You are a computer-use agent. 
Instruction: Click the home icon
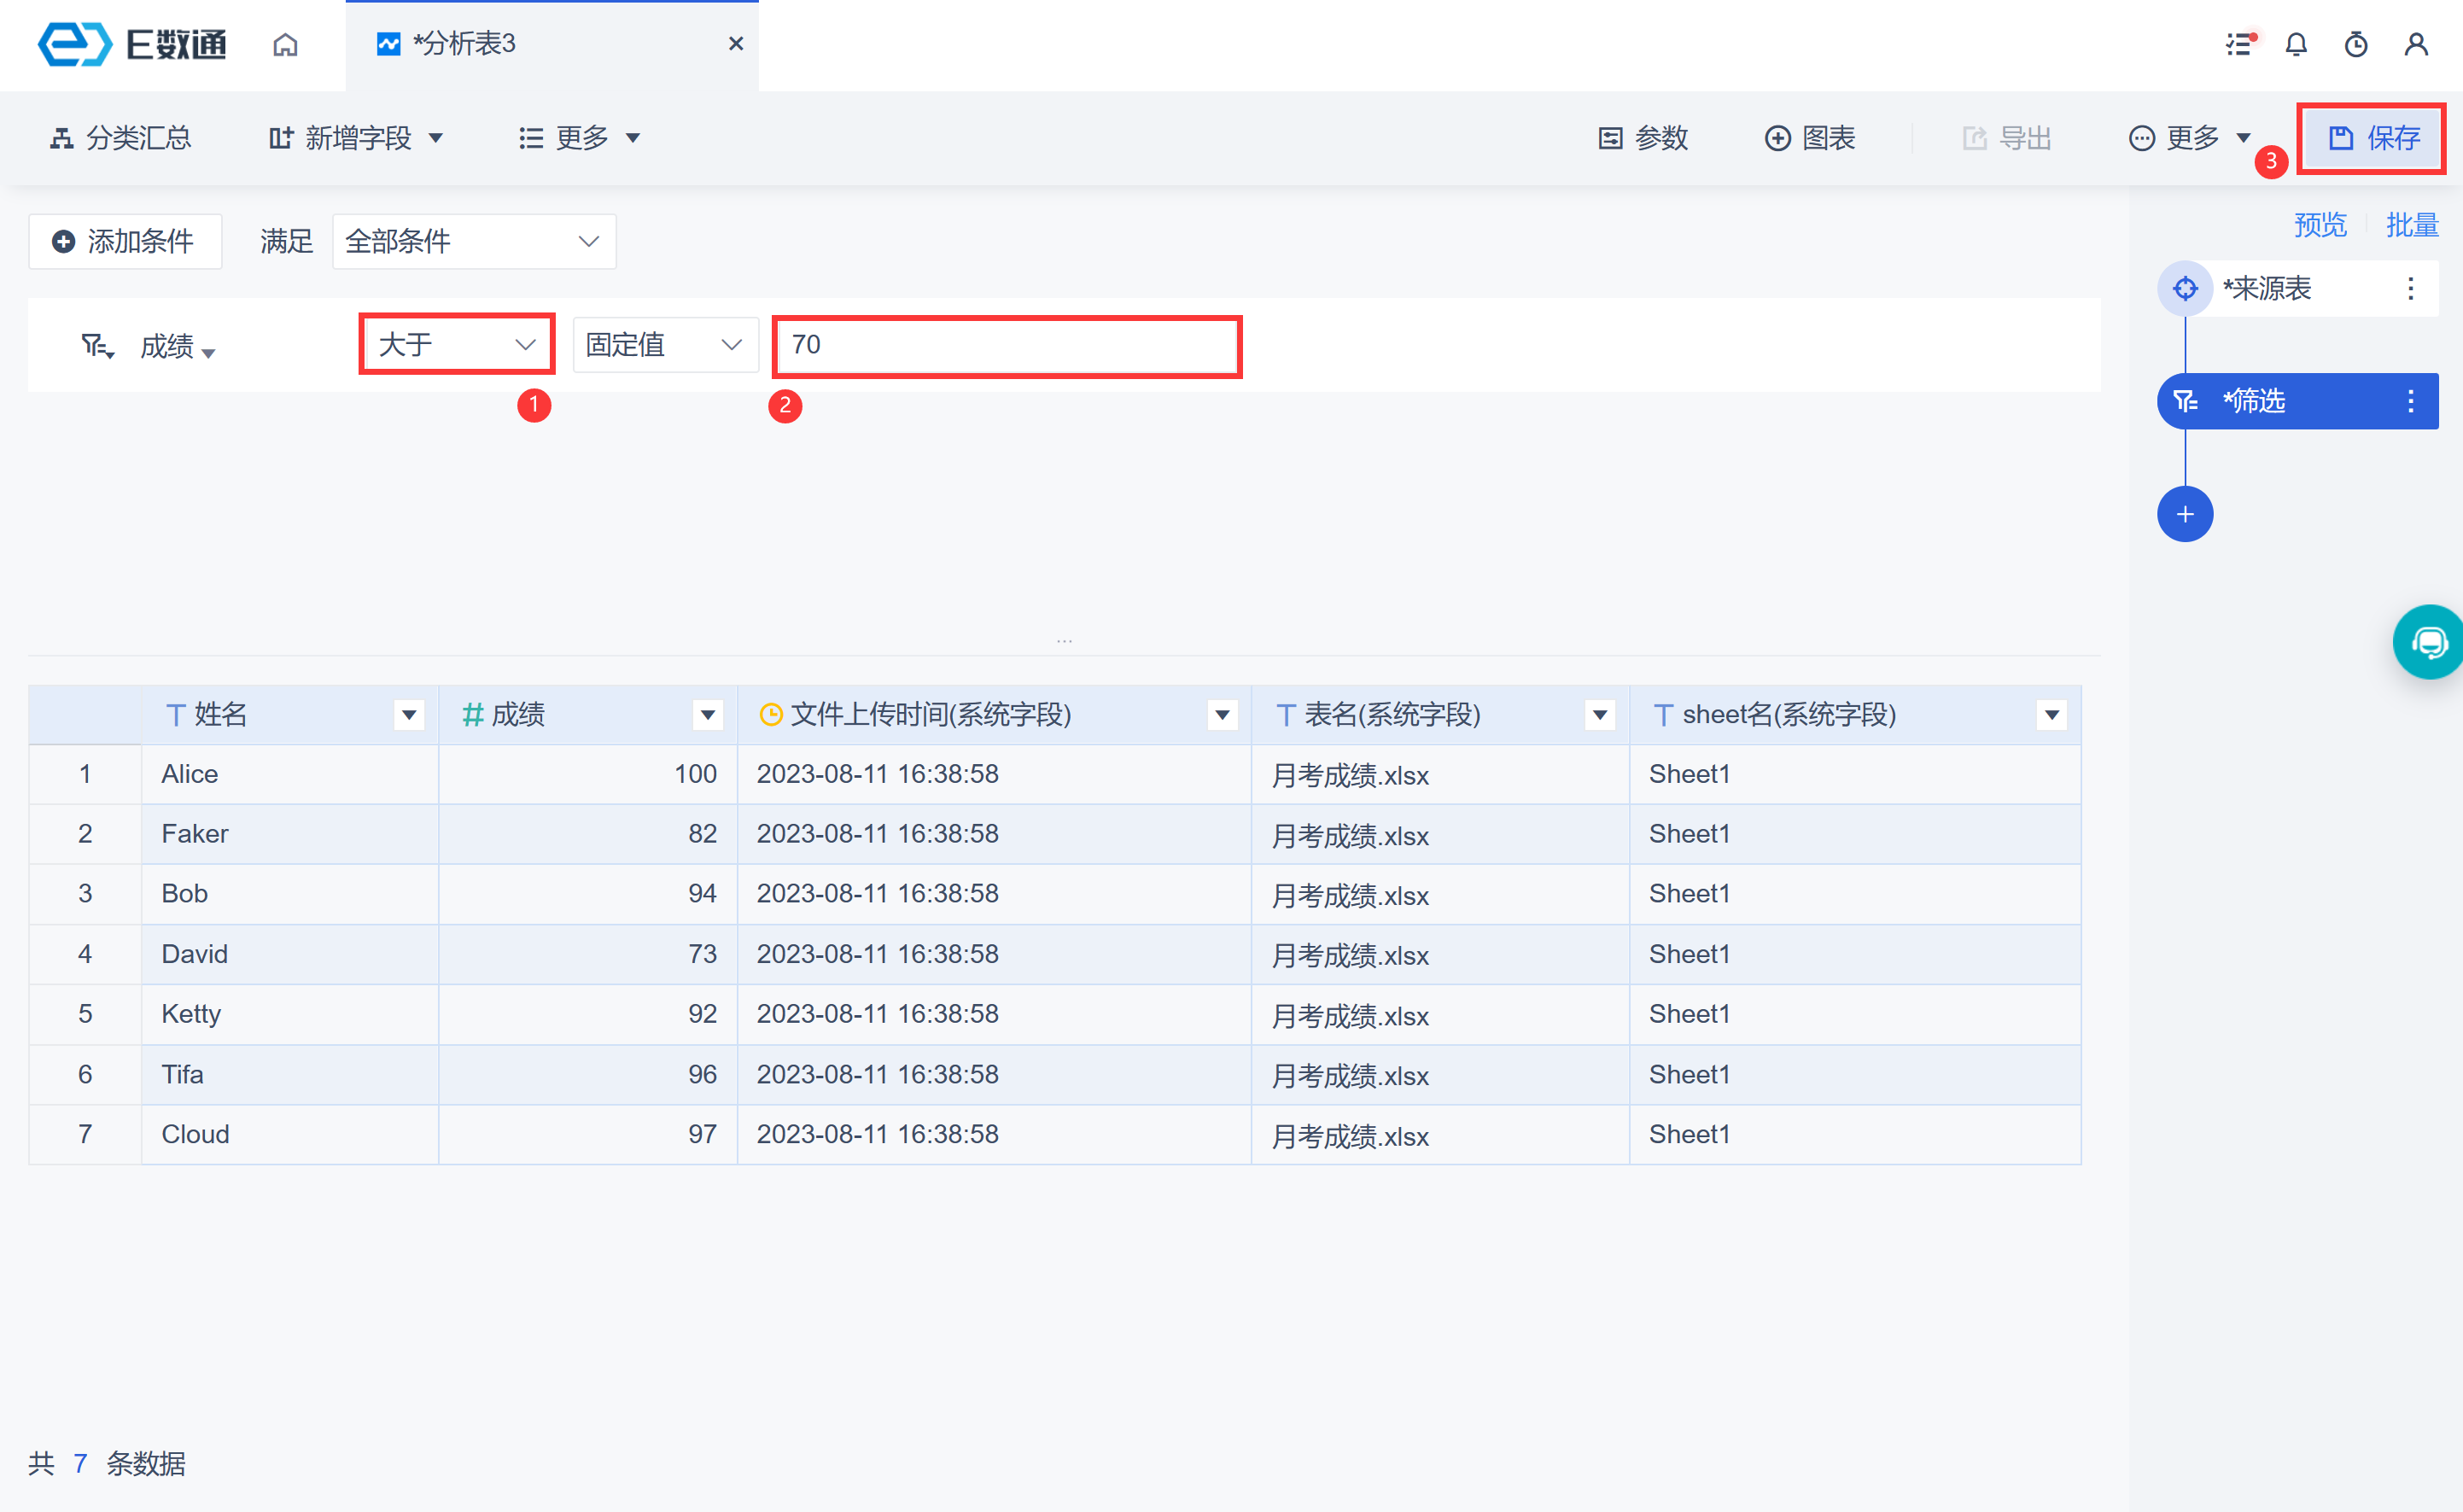pyautogui.click(x=285, y=44)
